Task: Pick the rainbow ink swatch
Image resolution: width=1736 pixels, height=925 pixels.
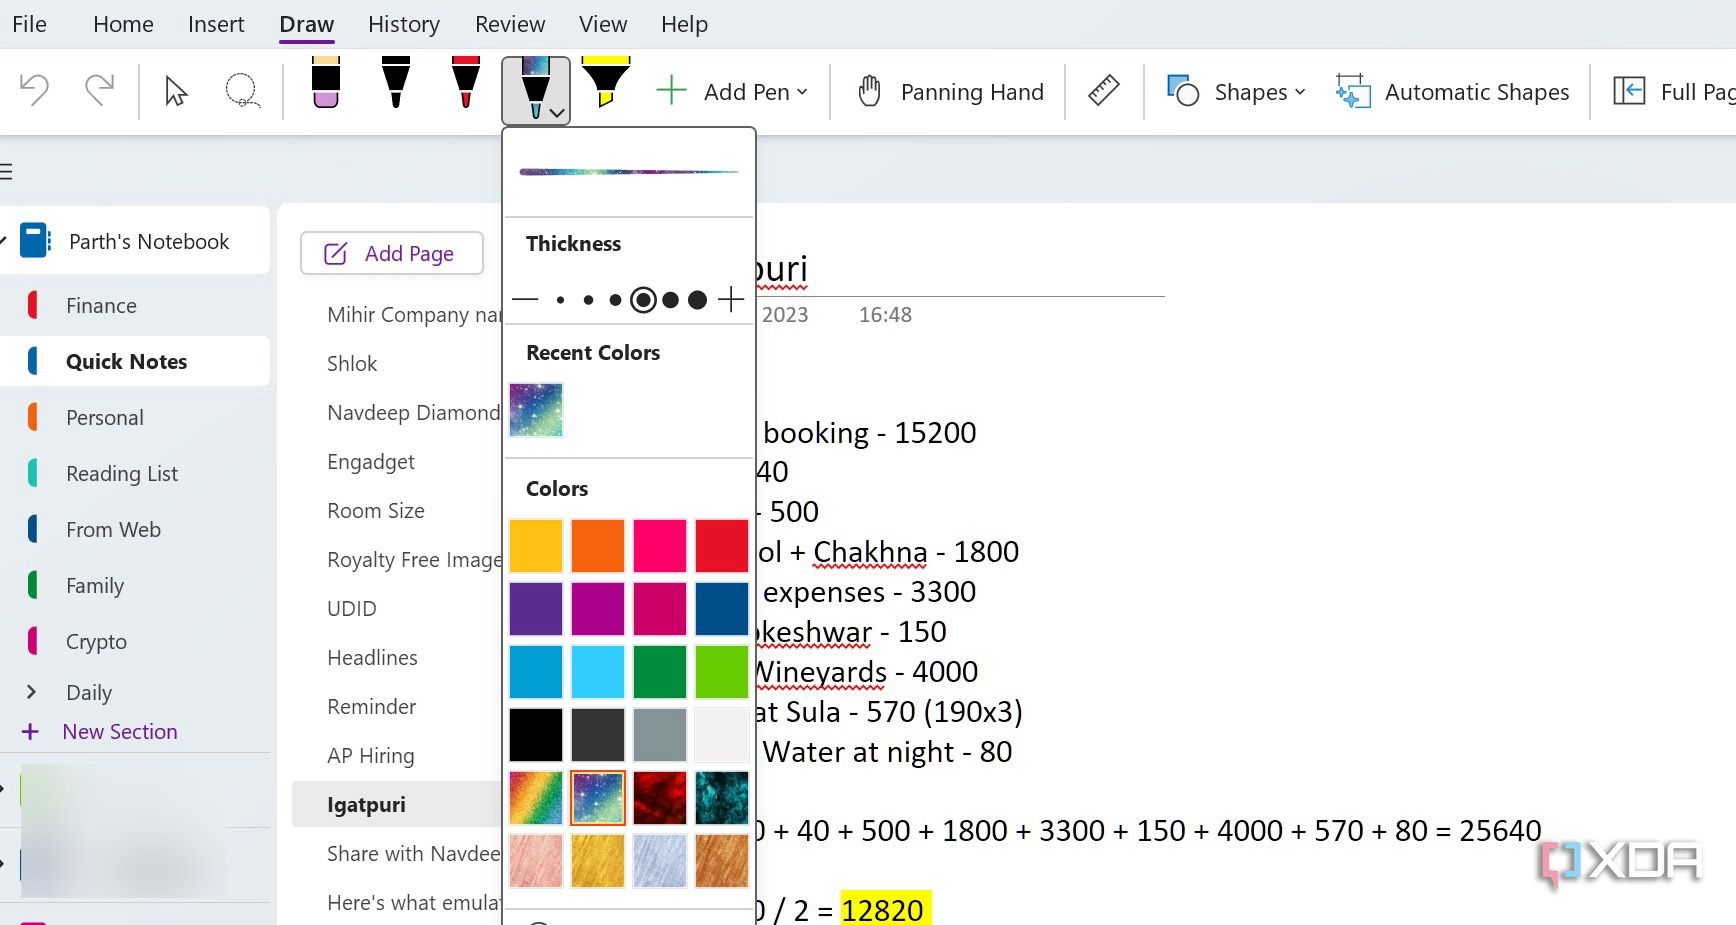Action: point(536,798)
